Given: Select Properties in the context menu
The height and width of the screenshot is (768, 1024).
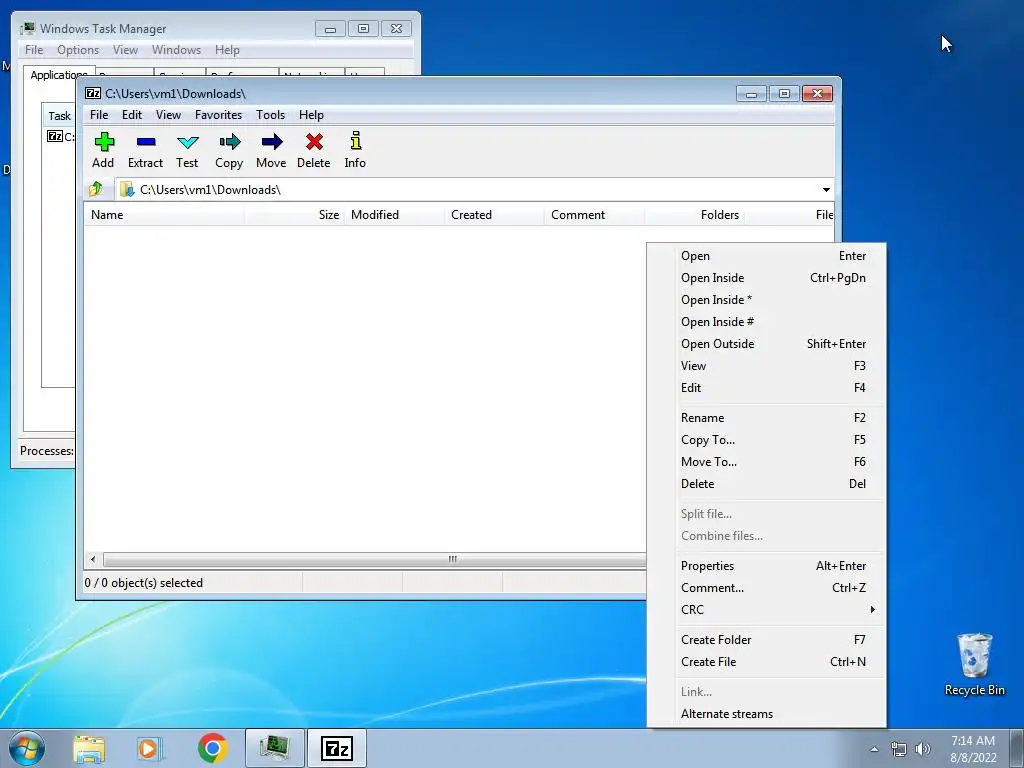Looking at the screenshot, I should tap(767, 566).
